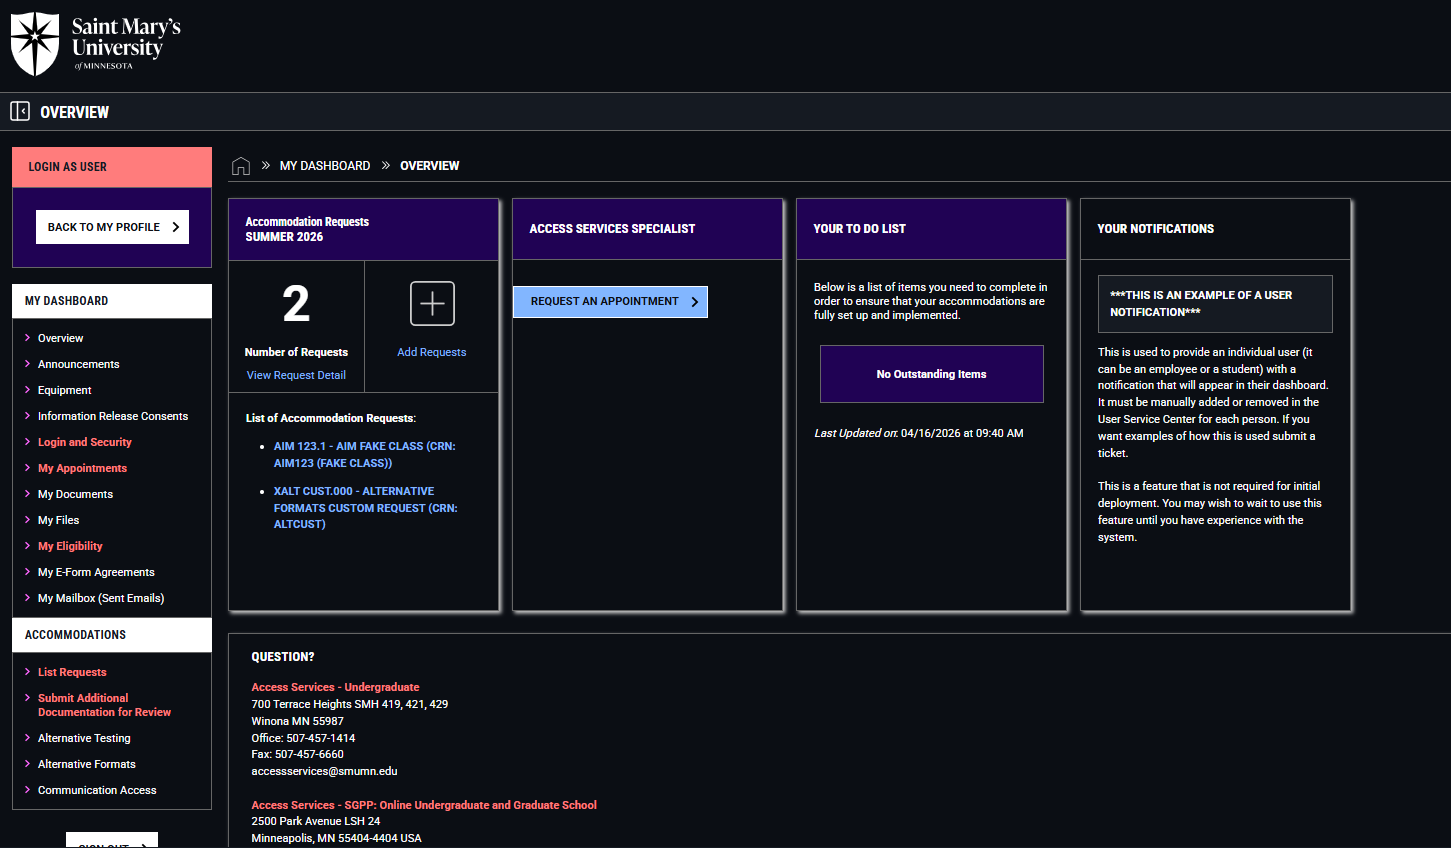Click the plus Add Requests icon
Viewport: 1451px width, 848px height.
pos(432,303)
